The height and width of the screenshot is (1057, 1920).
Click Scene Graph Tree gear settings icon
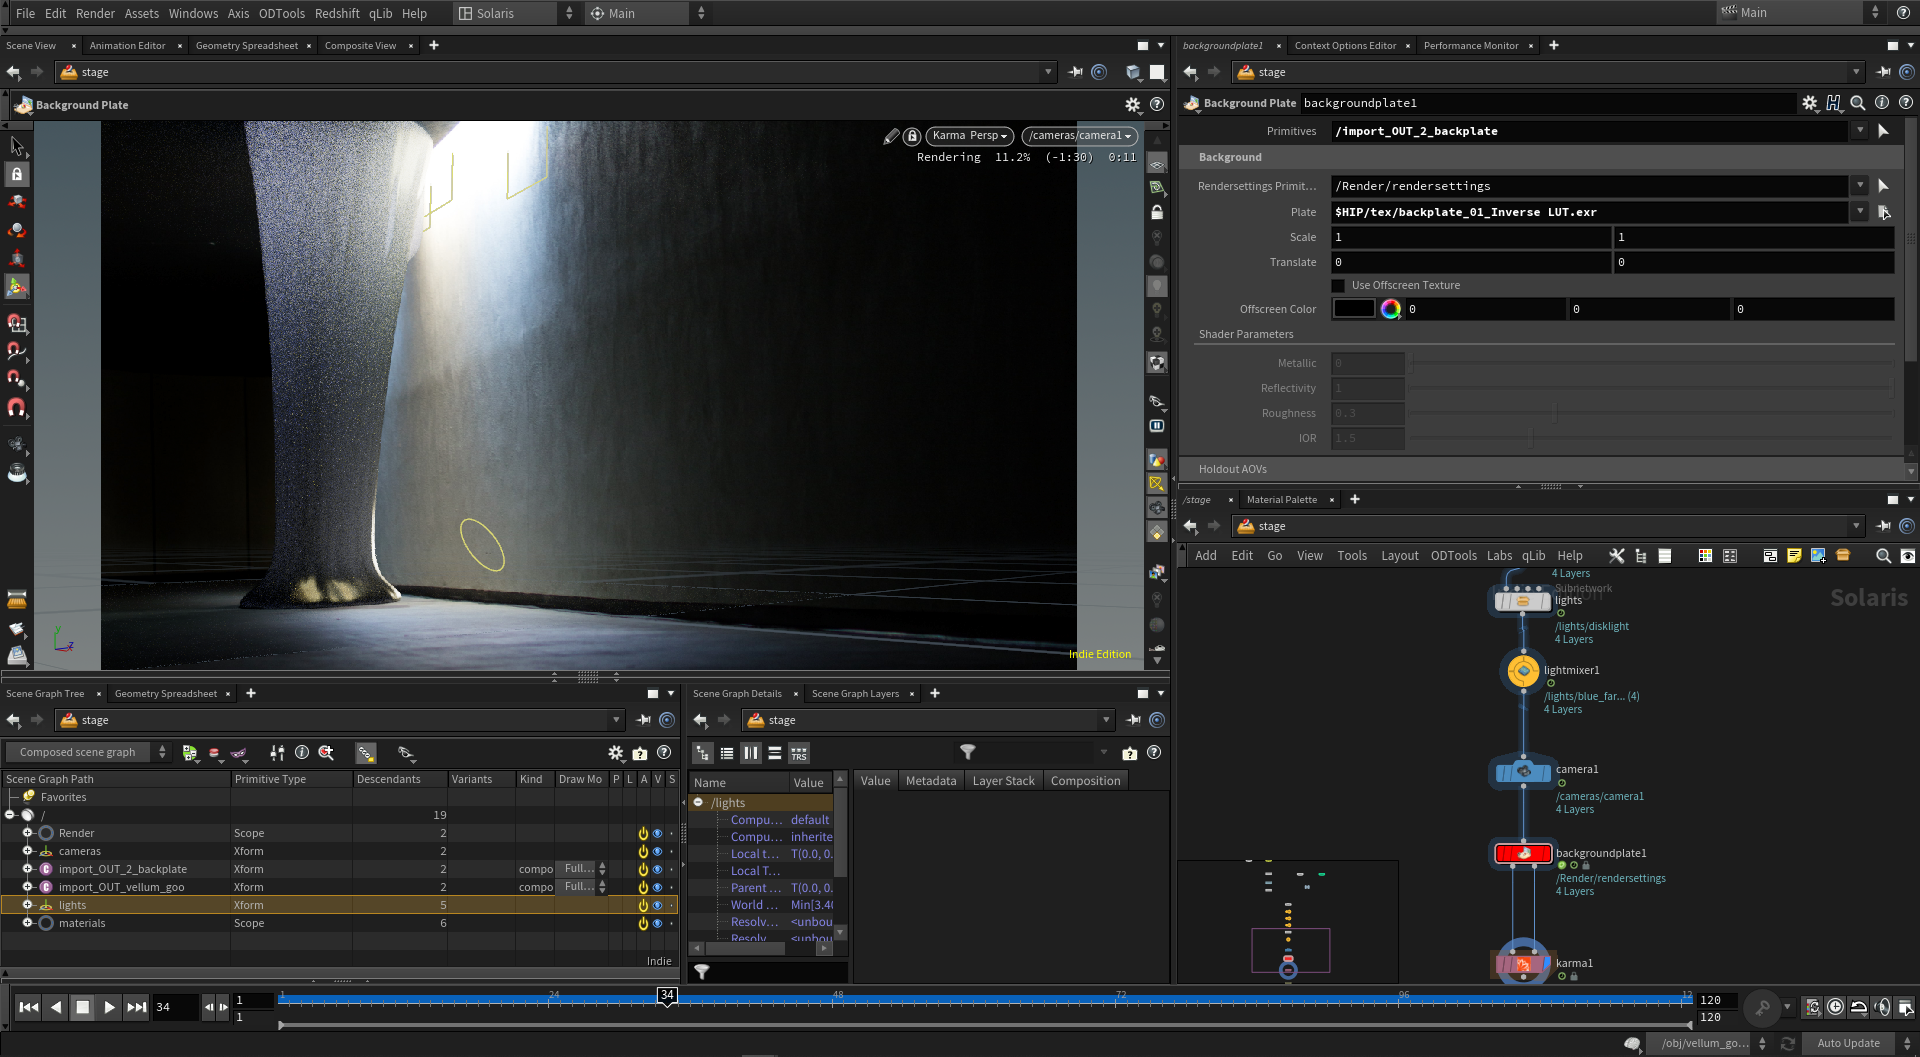point(616,753)
